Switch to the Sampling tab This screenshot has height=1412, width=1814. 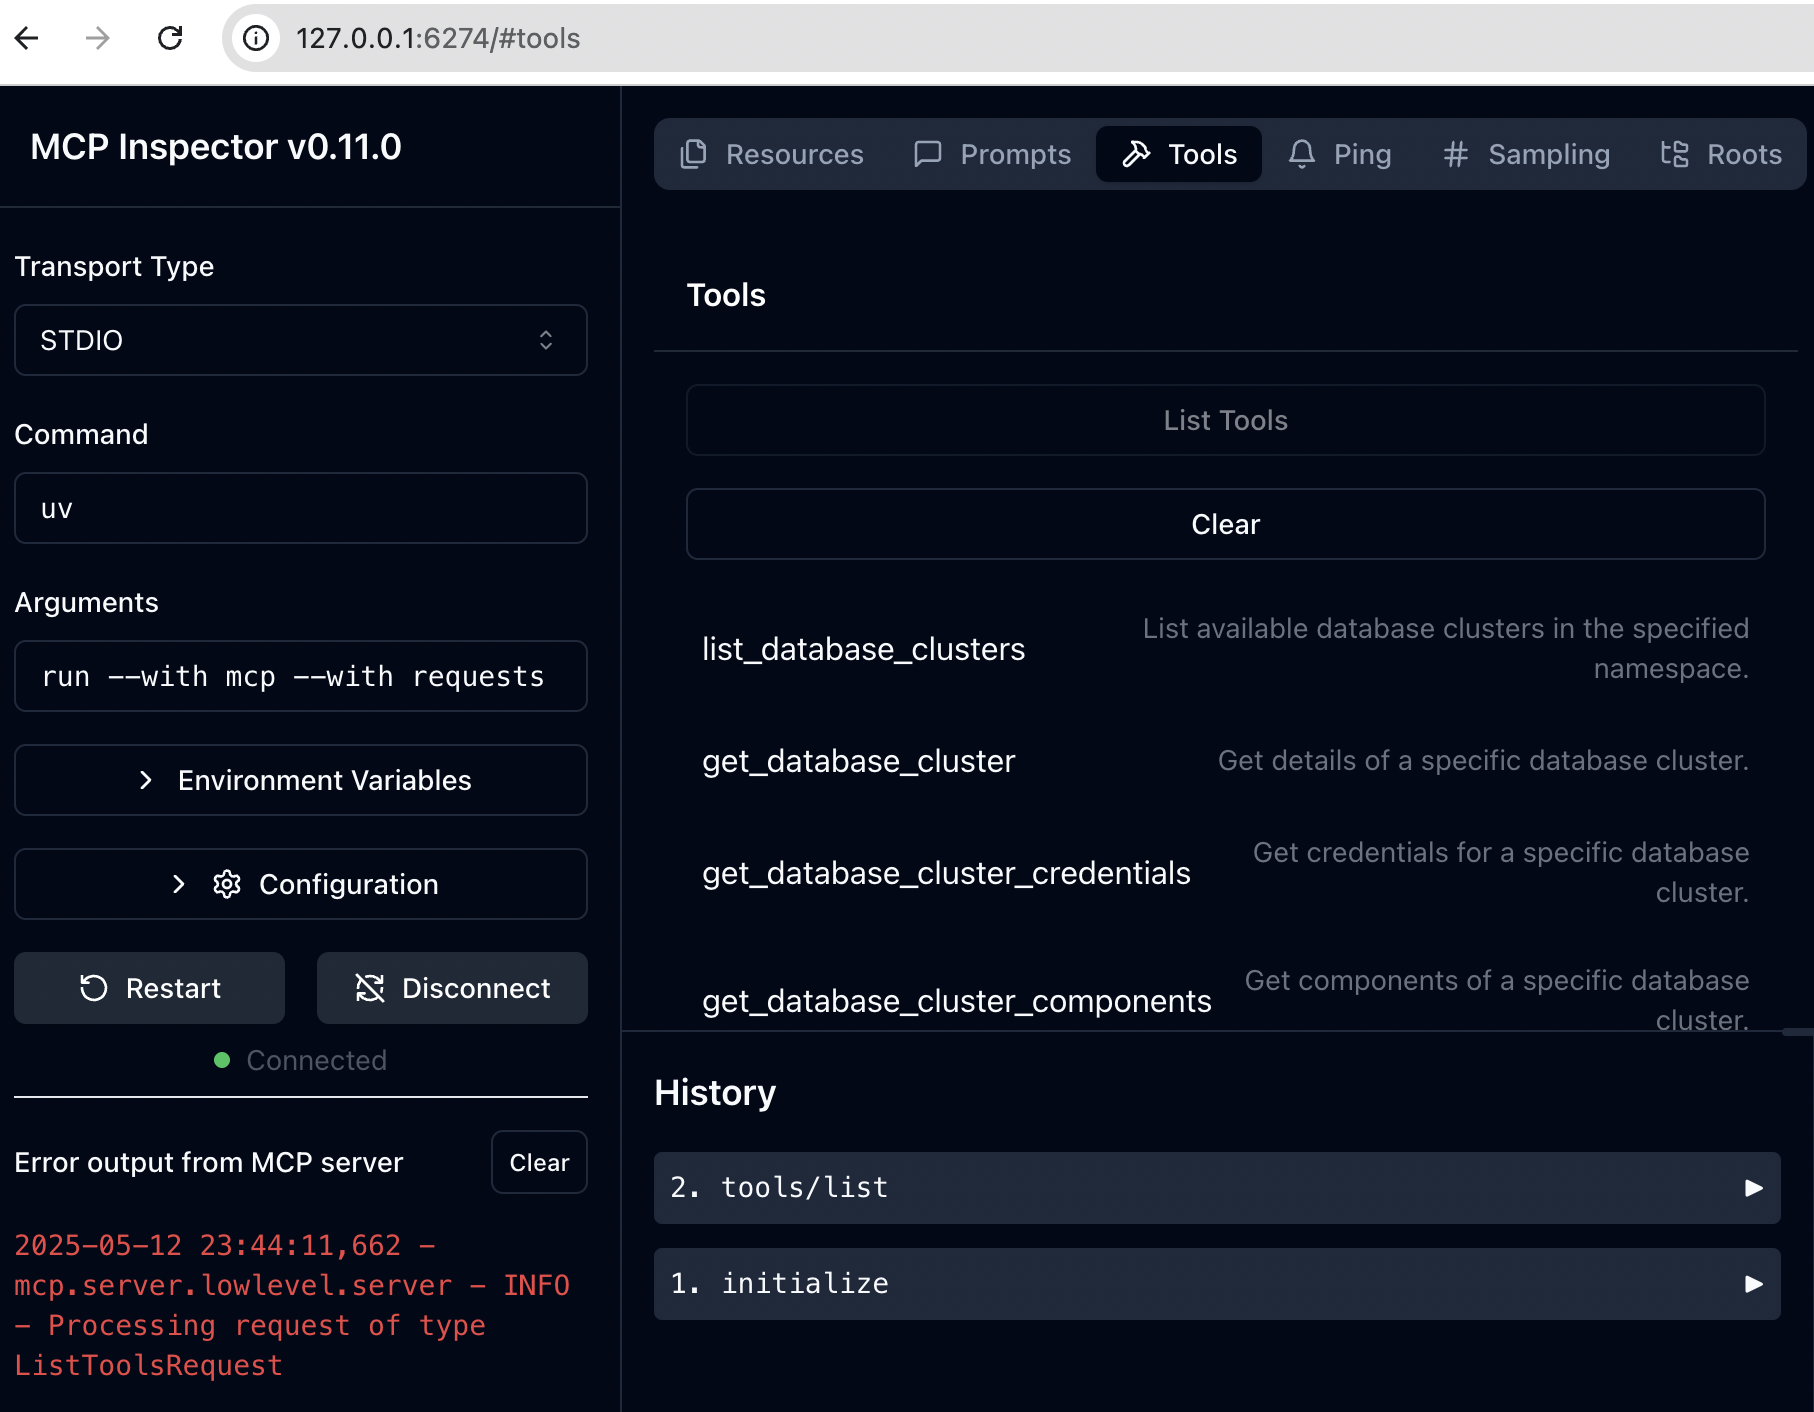1526,154
